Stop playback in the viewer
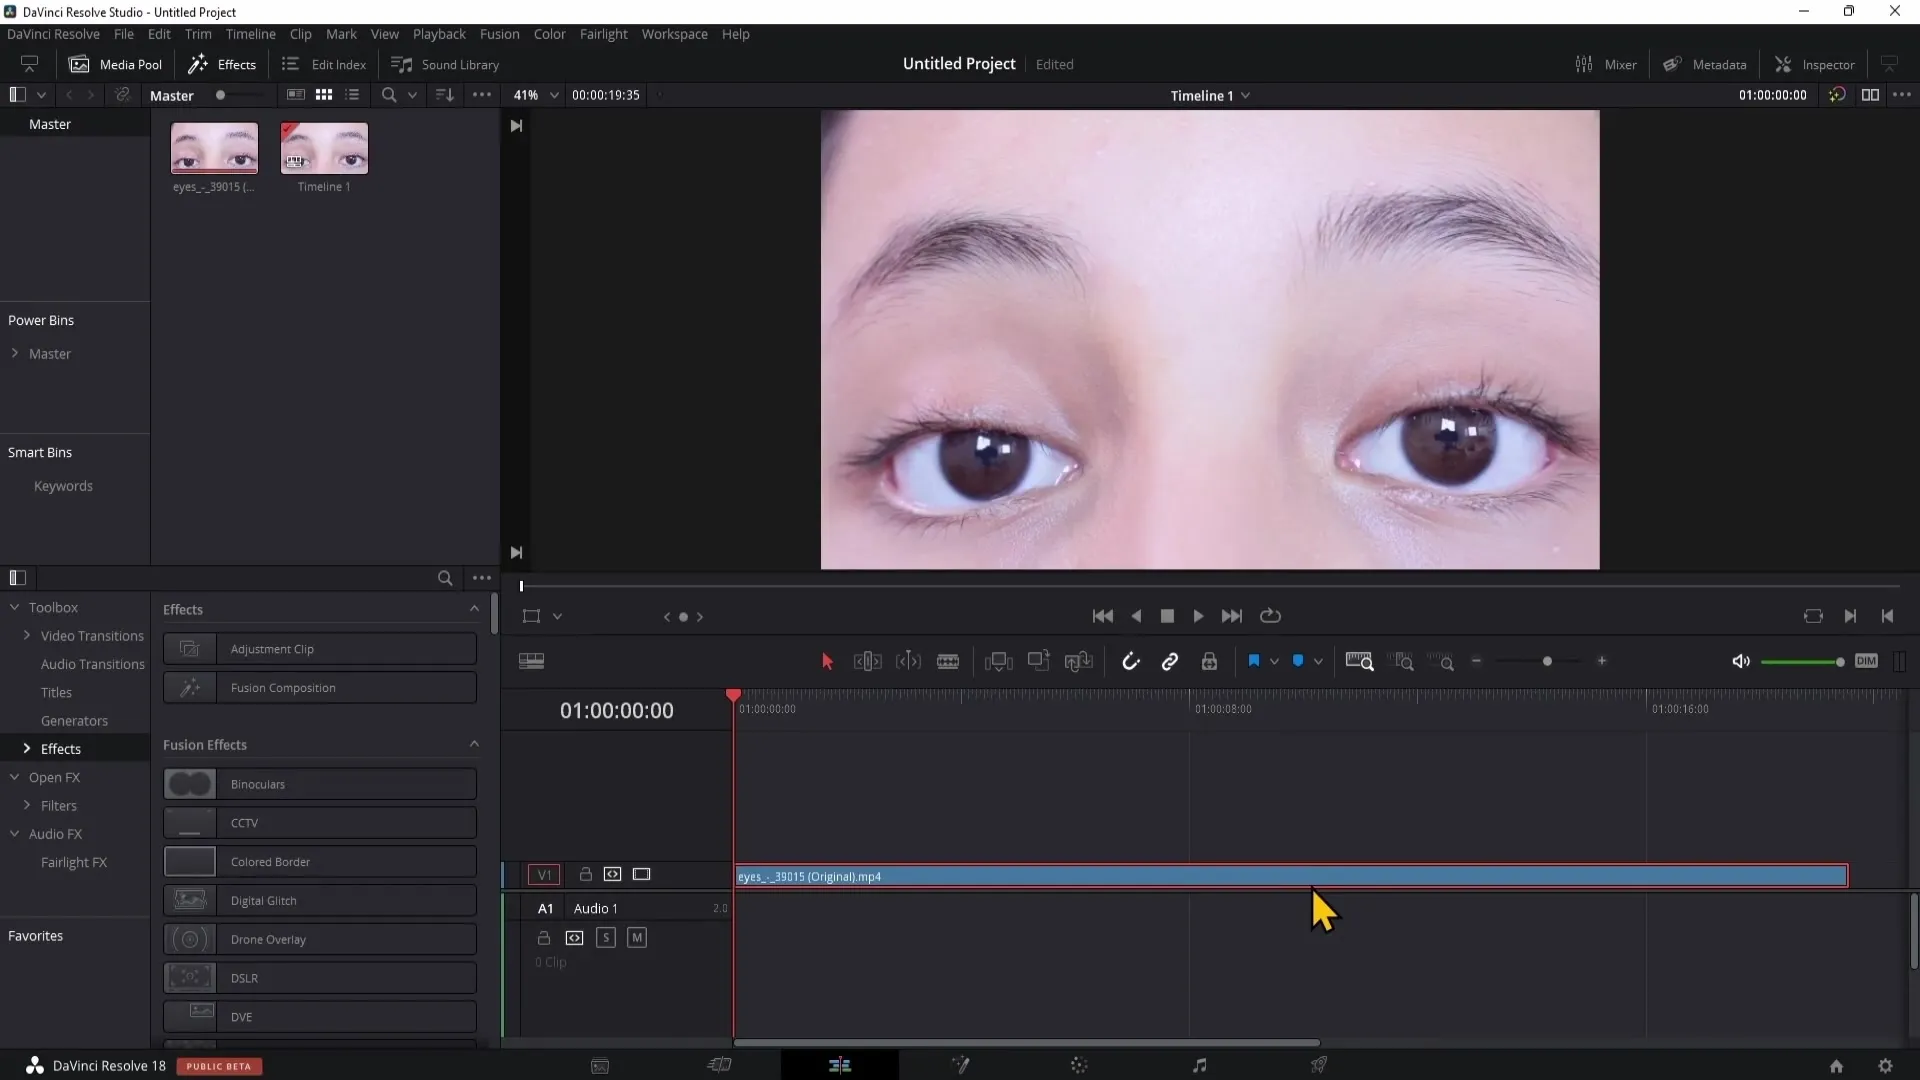This screenshot has width=1920, height=1080. [1166, 616]
